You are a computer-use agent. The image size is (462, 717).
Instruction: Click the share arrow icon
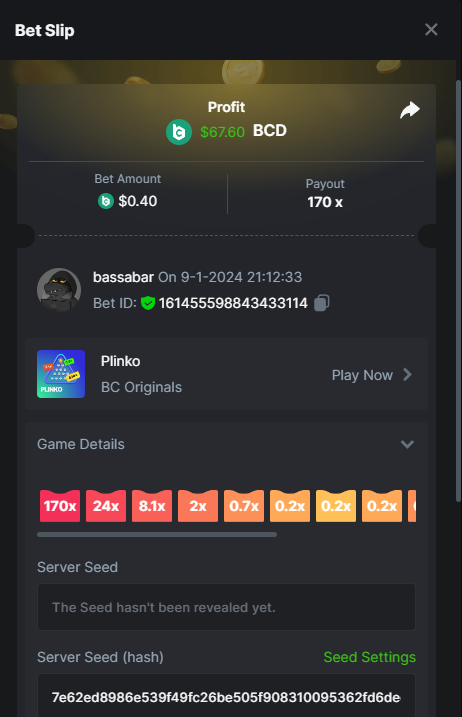410,110
